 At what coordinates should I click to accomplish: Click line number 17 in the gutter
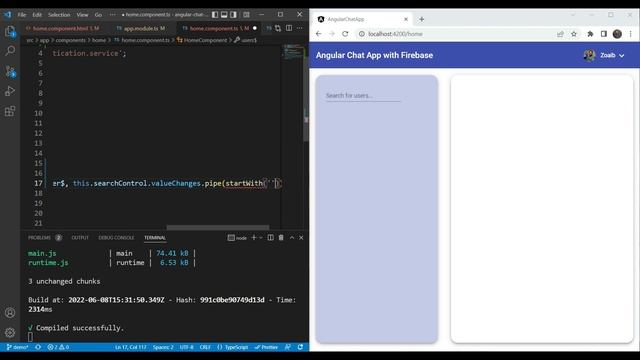coord(38,183)
